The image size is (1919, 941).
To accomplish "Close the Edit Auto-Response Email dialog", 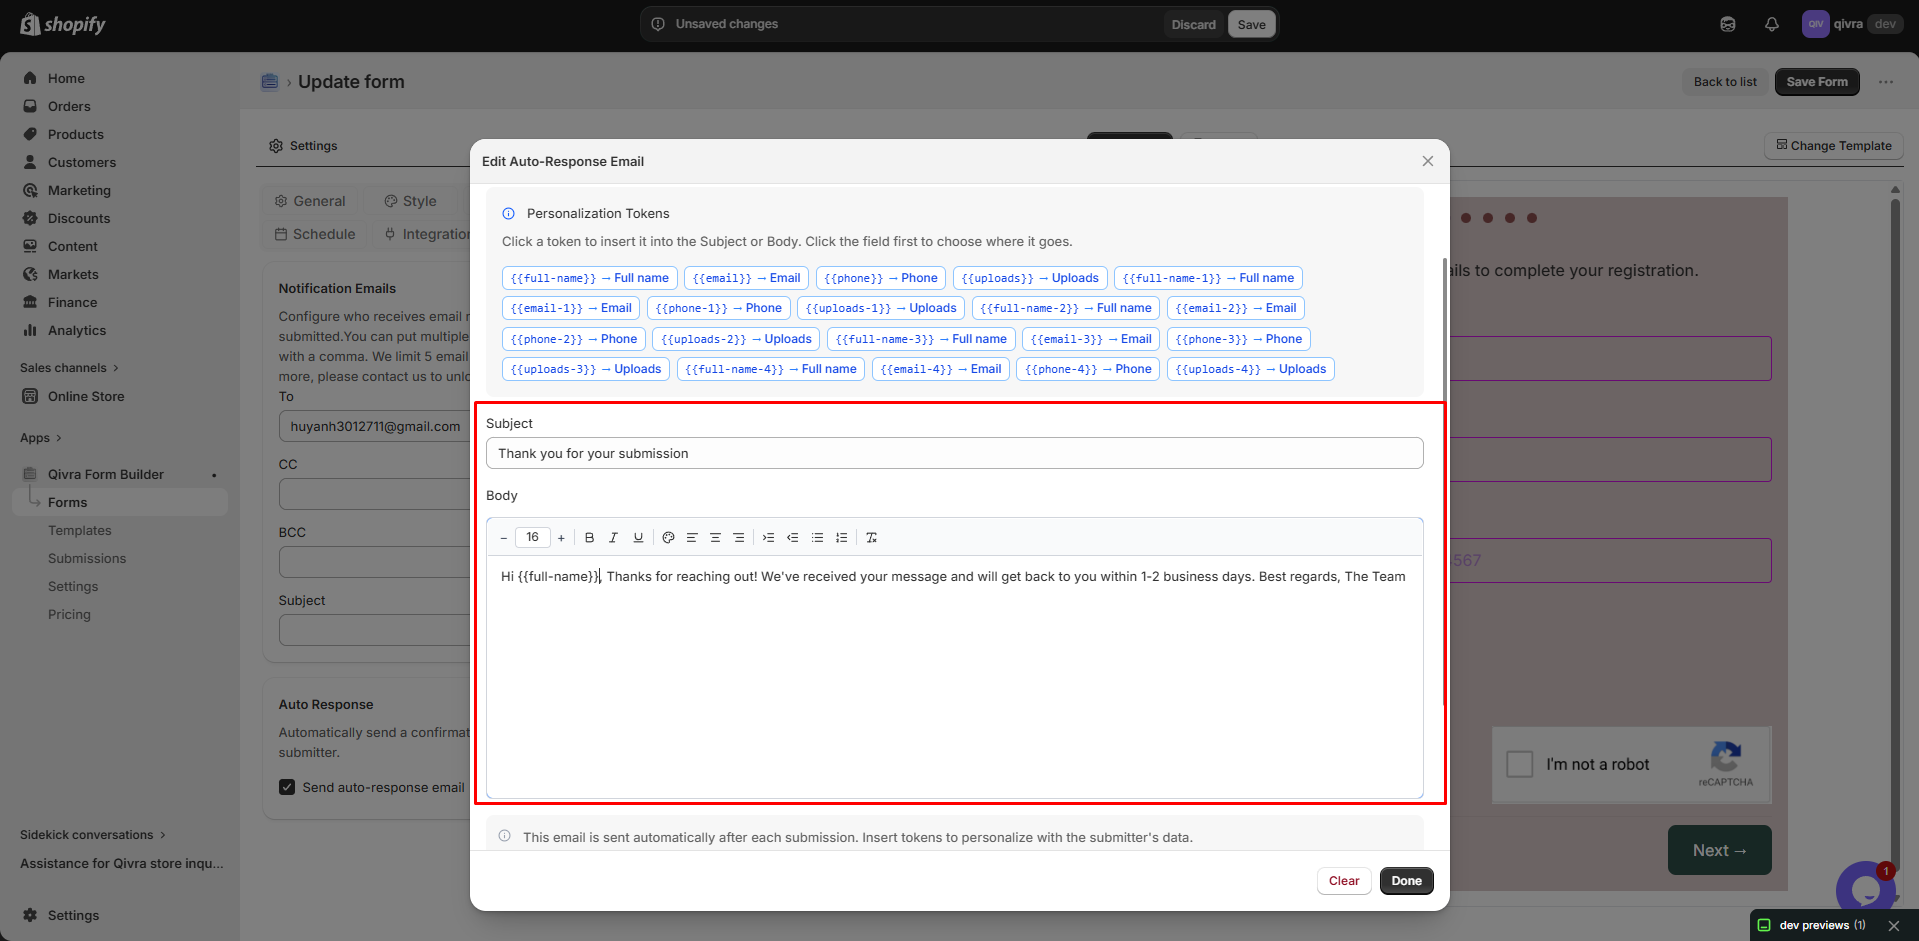I will tap(1428, 161).
